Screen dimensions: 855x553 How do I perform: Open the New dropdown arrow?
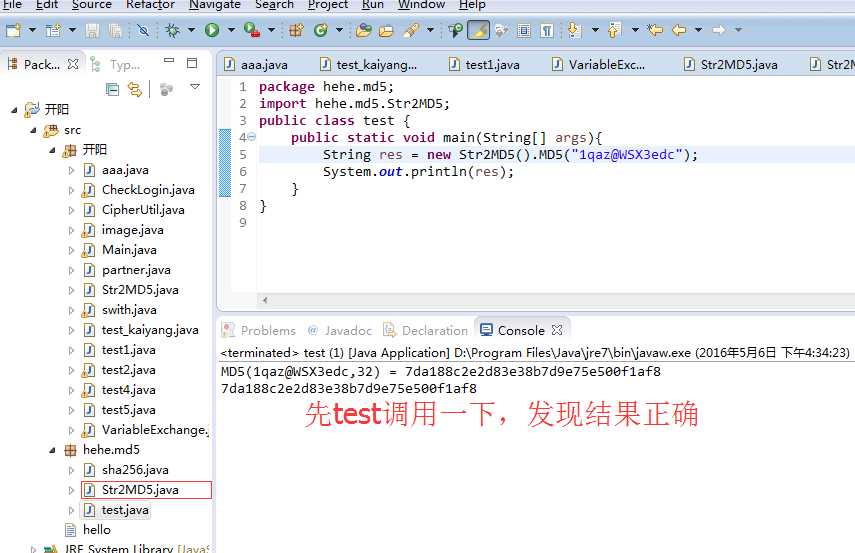pyautogui.click(x=32, y=30)
